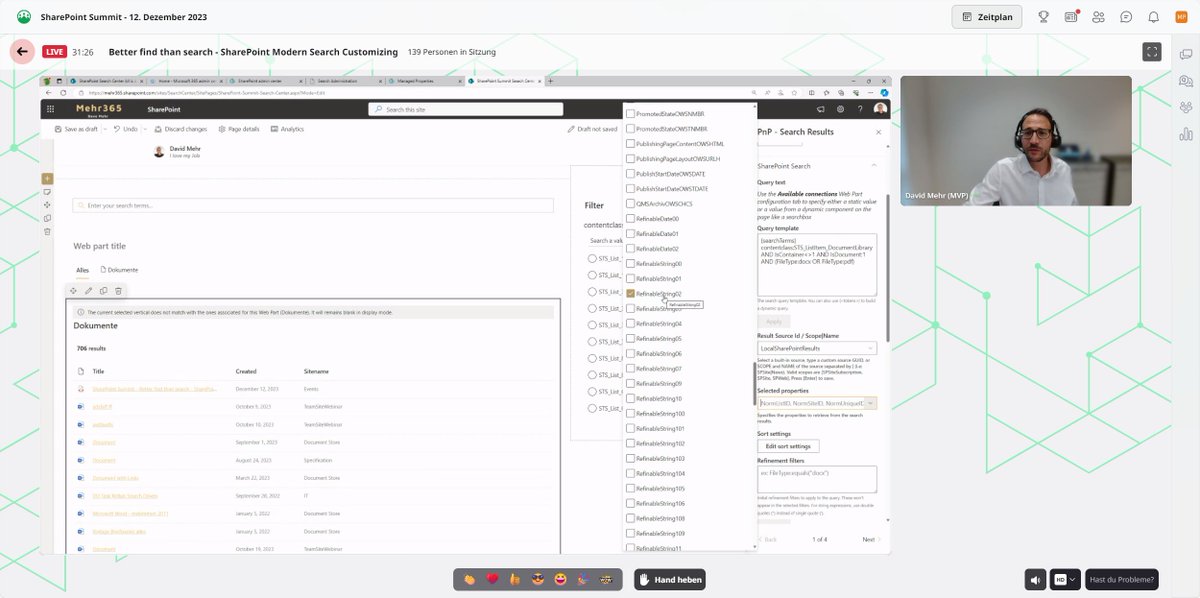Click the duplicate icon on web part toolbar
This screenshot has width=1200, height=598.
pos(103,291)
